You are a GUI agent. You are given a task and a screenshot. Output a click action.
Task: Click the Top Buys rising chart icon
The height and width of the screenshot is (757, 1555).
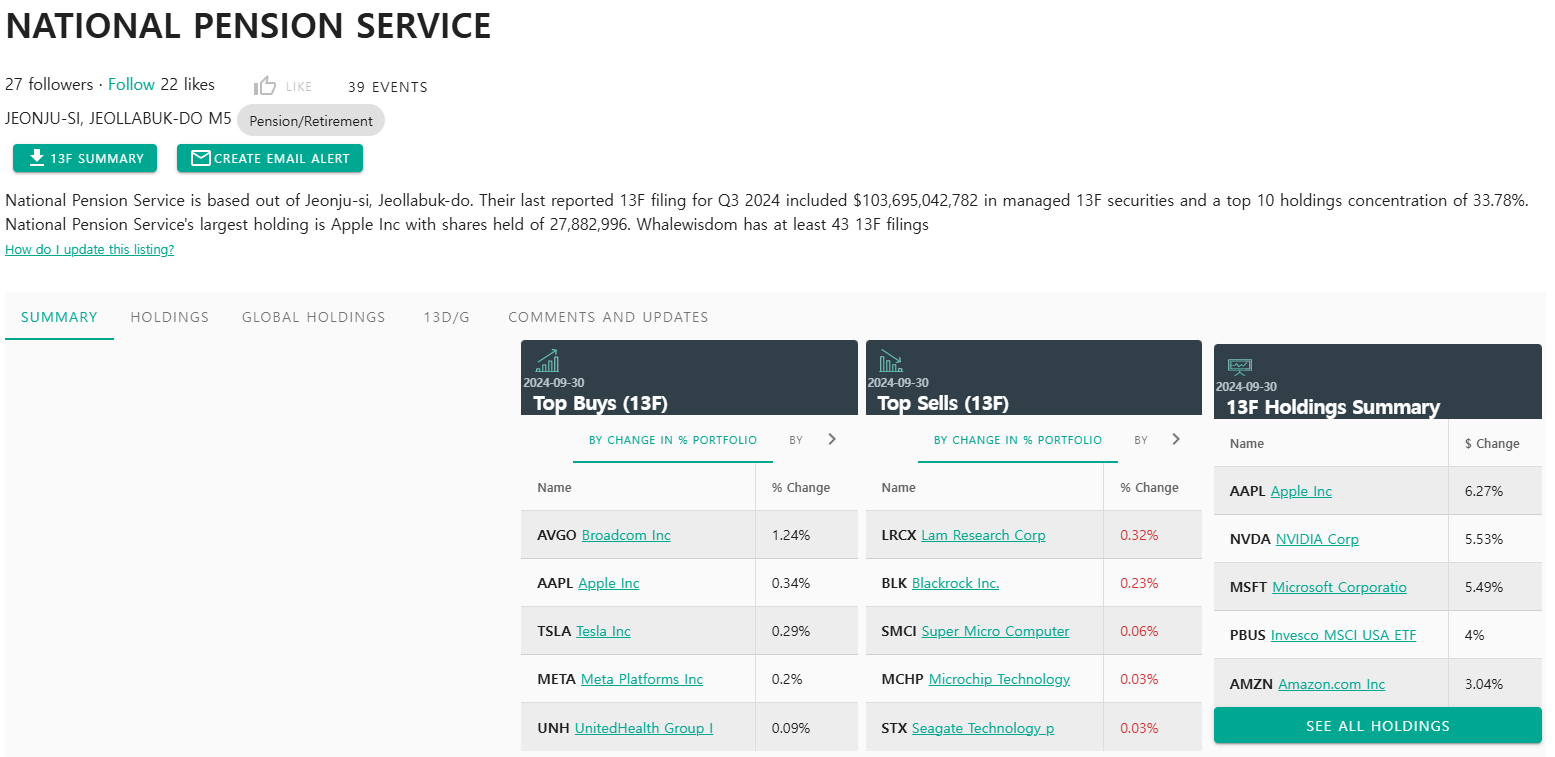[547, 361]
